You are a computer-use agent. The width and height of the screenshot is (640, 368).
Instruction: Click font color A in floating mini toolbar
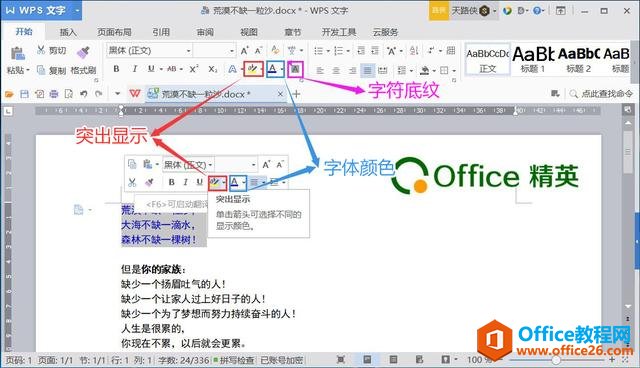point(235,182)
